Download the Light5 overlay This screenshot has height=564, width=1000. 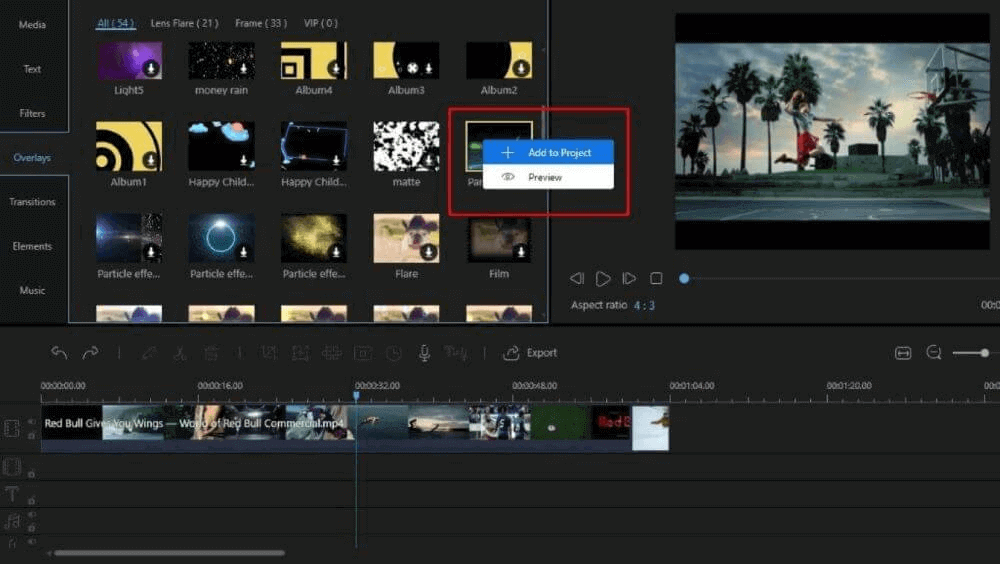[150, 68]
